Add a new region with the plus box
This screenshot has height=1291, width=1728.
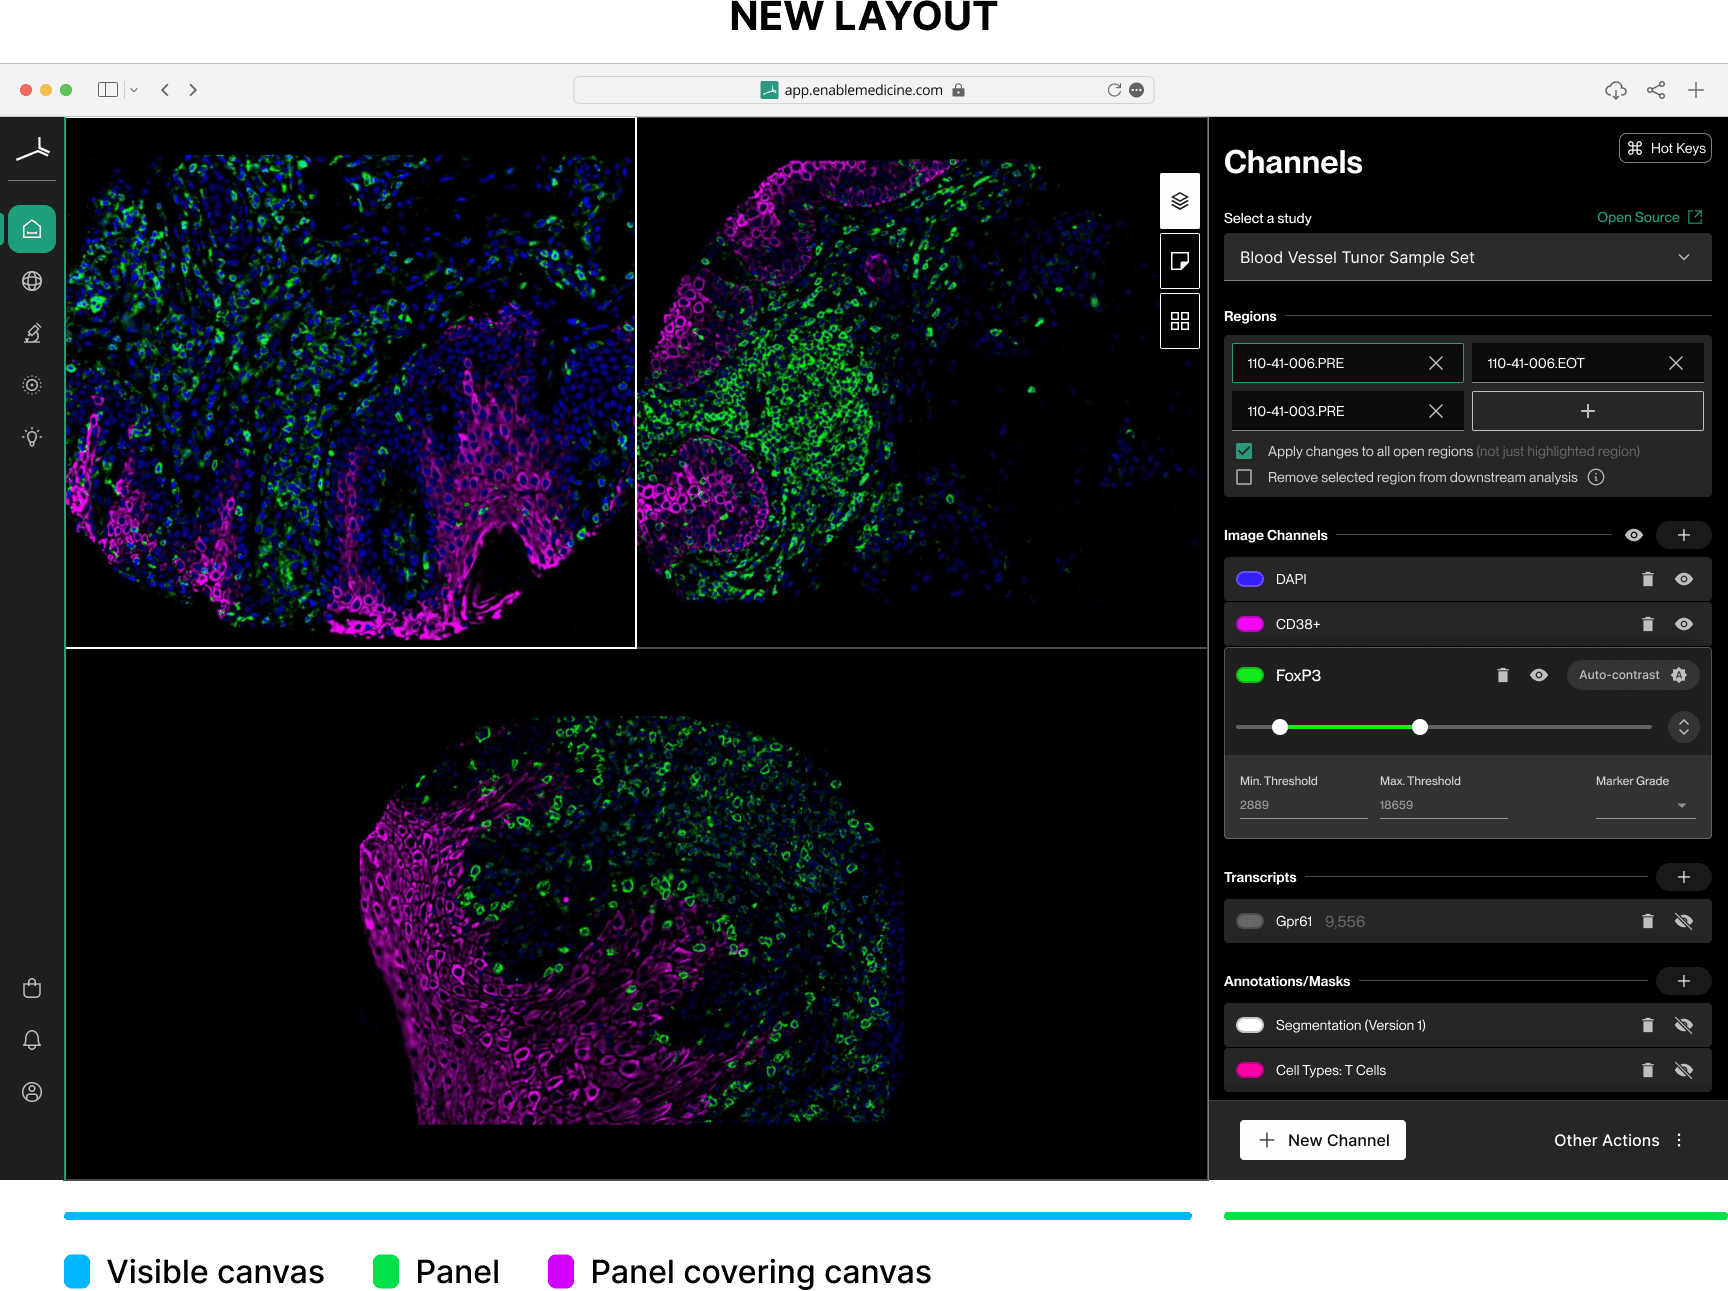(1587, 411)
